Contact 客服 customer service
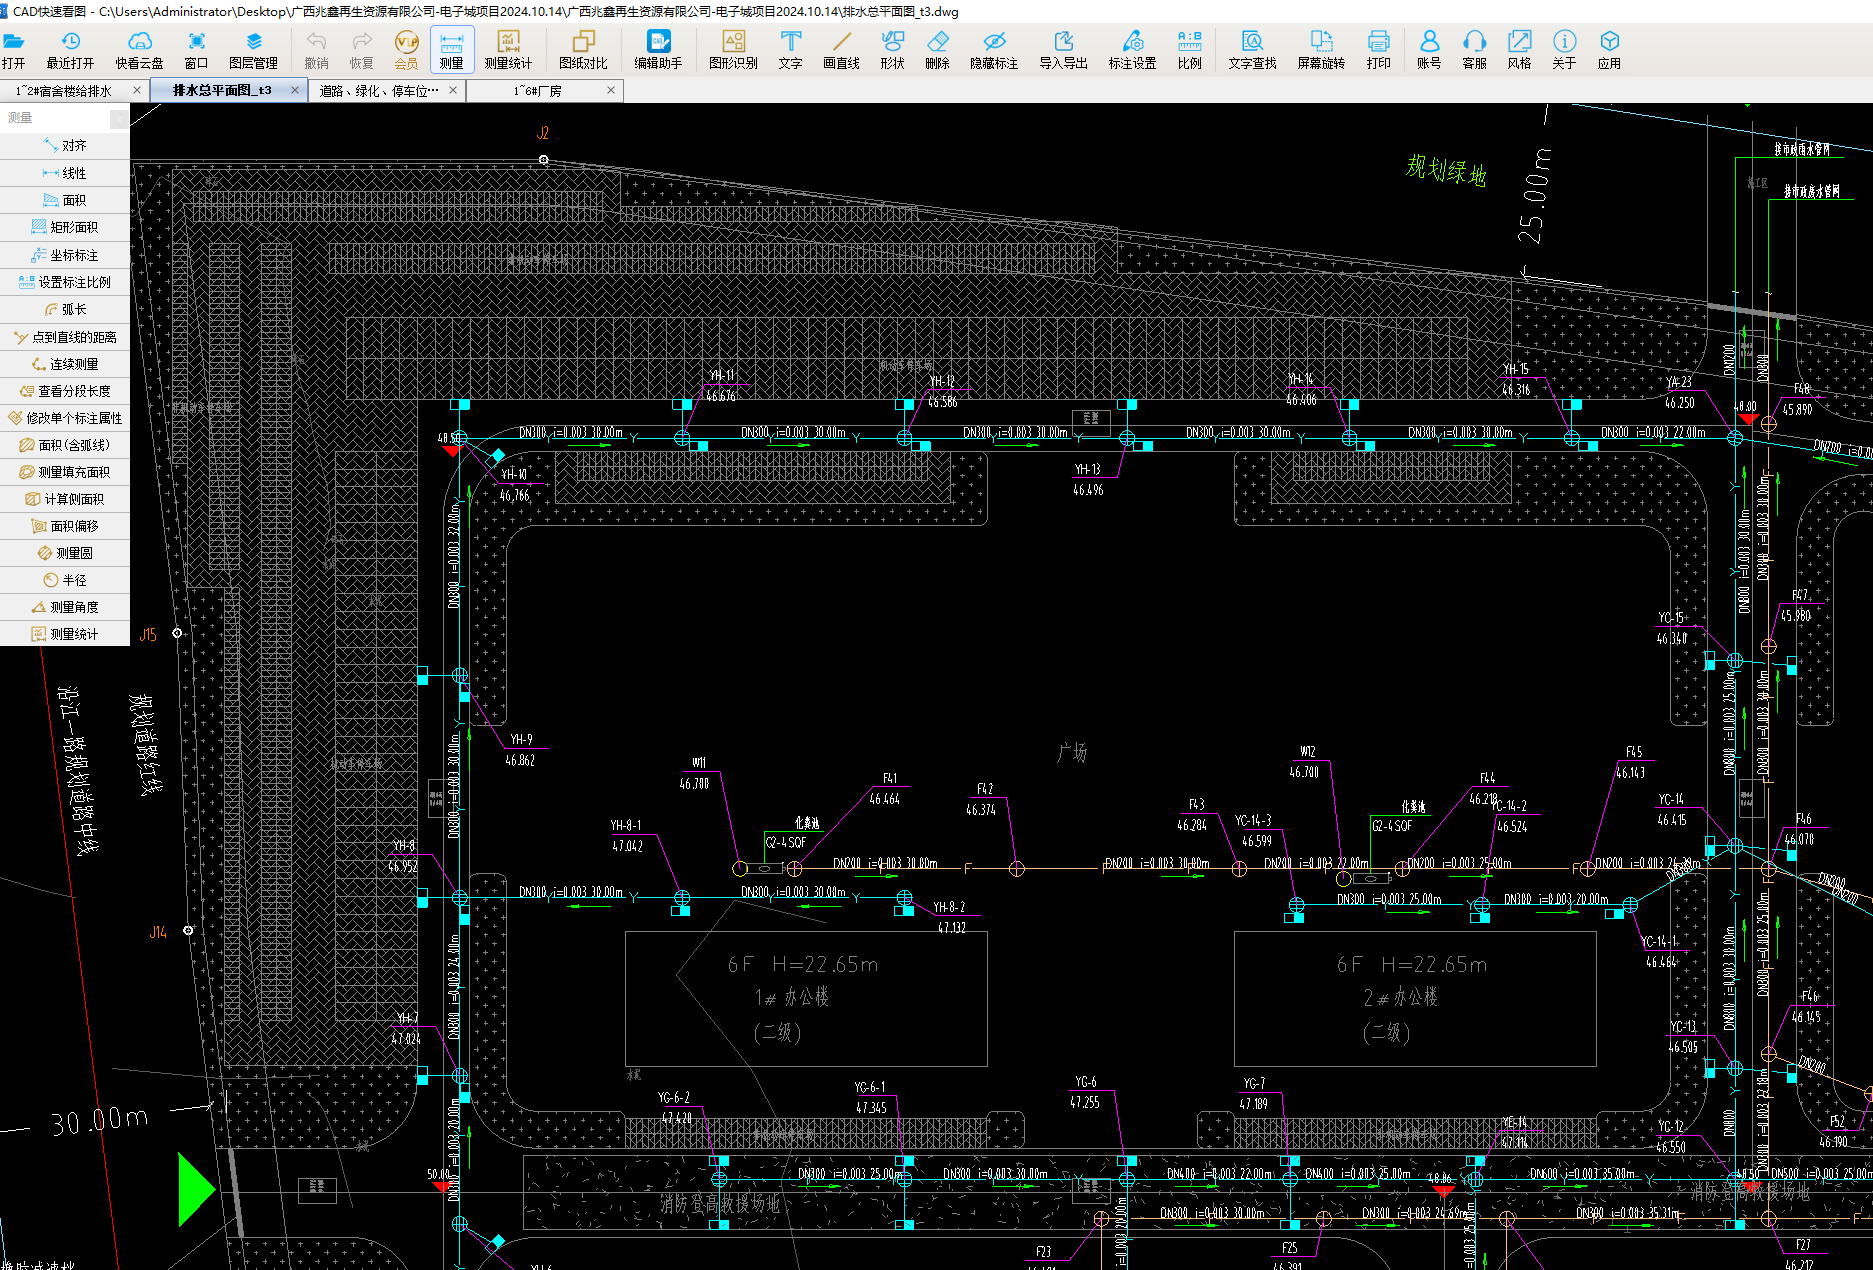Viewport: 1873px width, 1270px height. 1474,50
